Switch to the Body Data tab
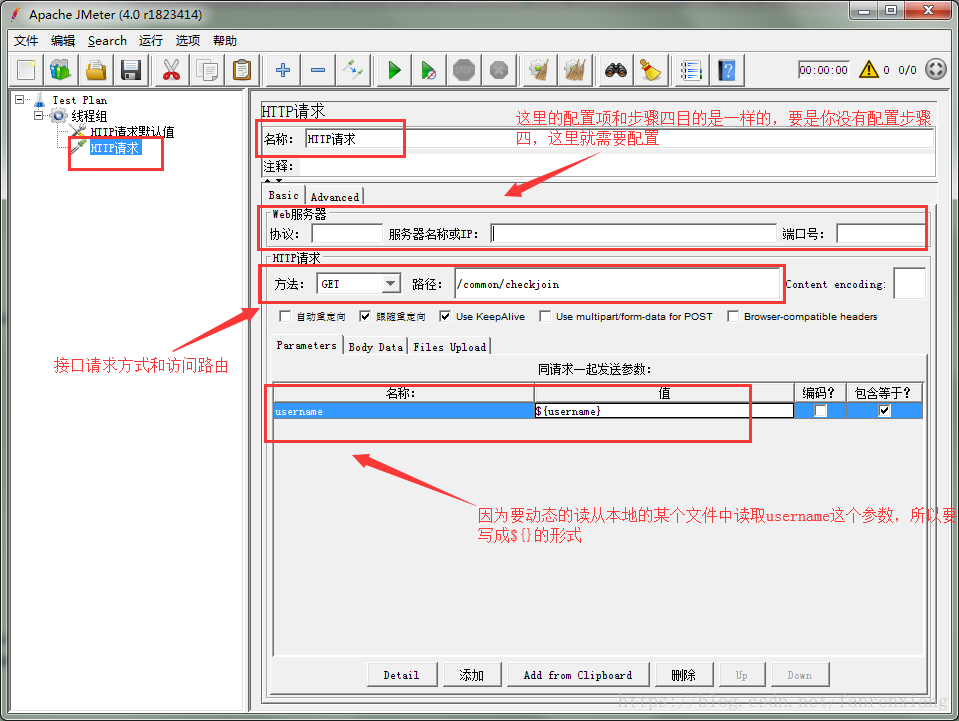Screen dimensions: 959x721 (376, 347)
